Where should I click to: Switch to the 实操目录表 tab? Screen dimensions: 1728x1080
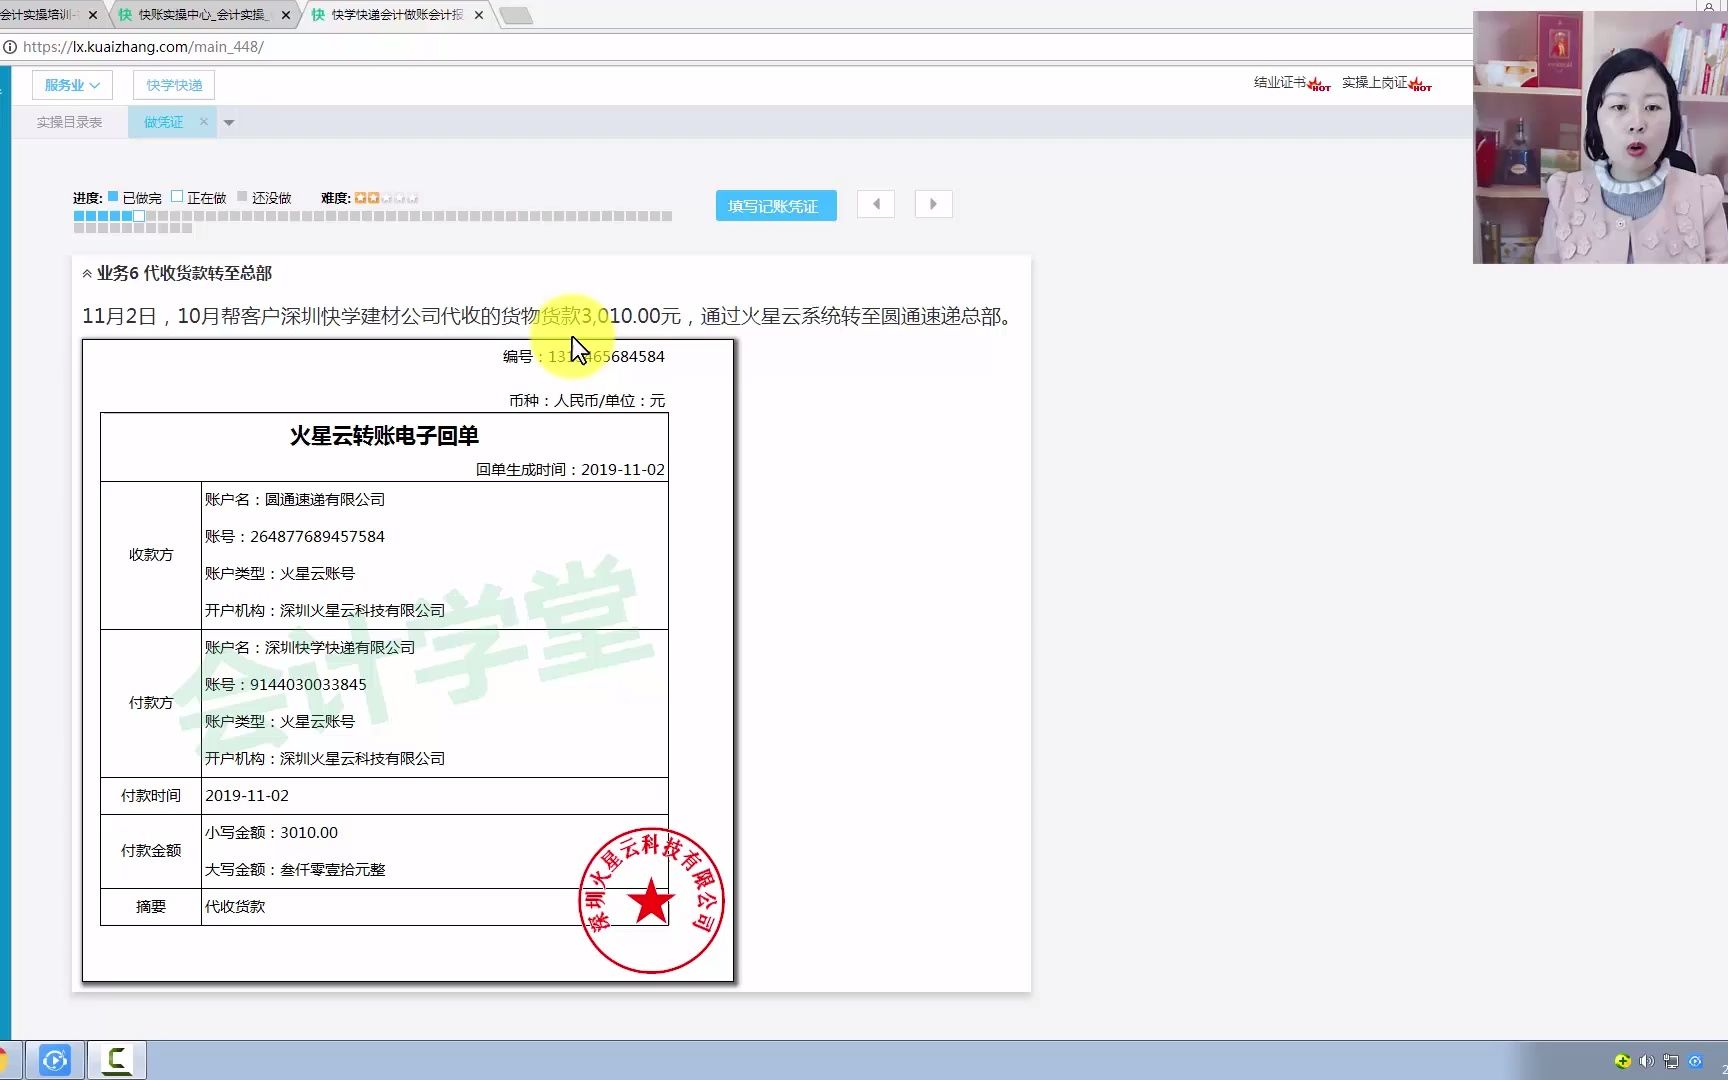[x=69, y=122]
